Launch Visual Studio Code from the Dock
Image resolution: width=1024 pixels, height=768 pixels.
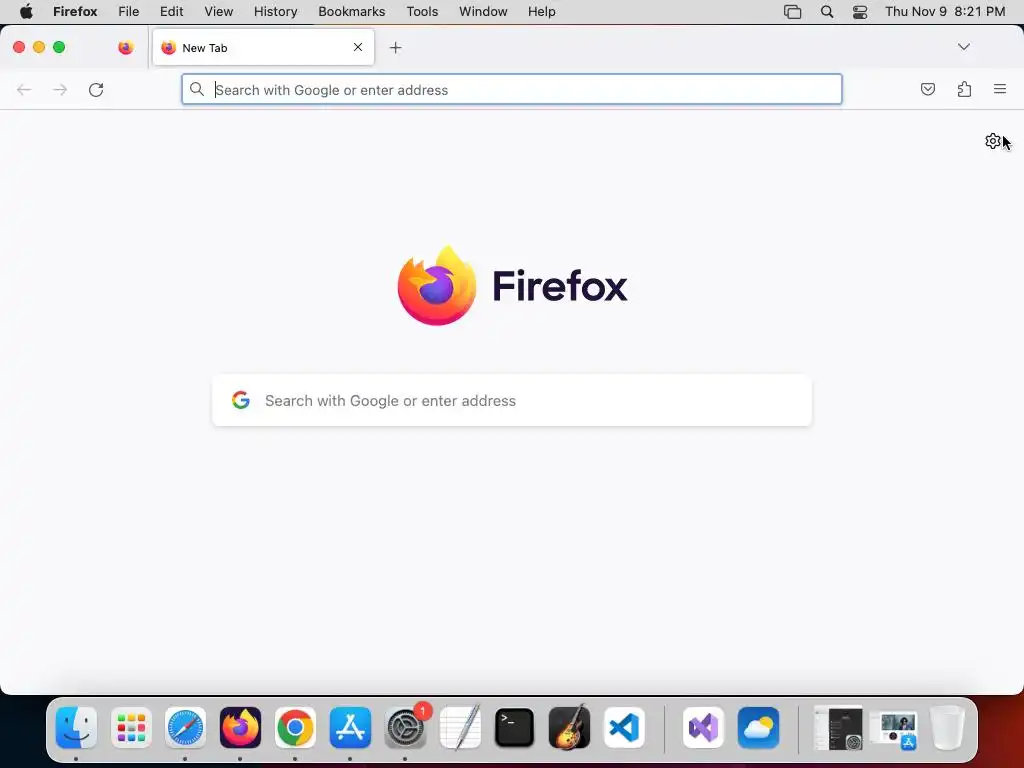click(624, 728)
